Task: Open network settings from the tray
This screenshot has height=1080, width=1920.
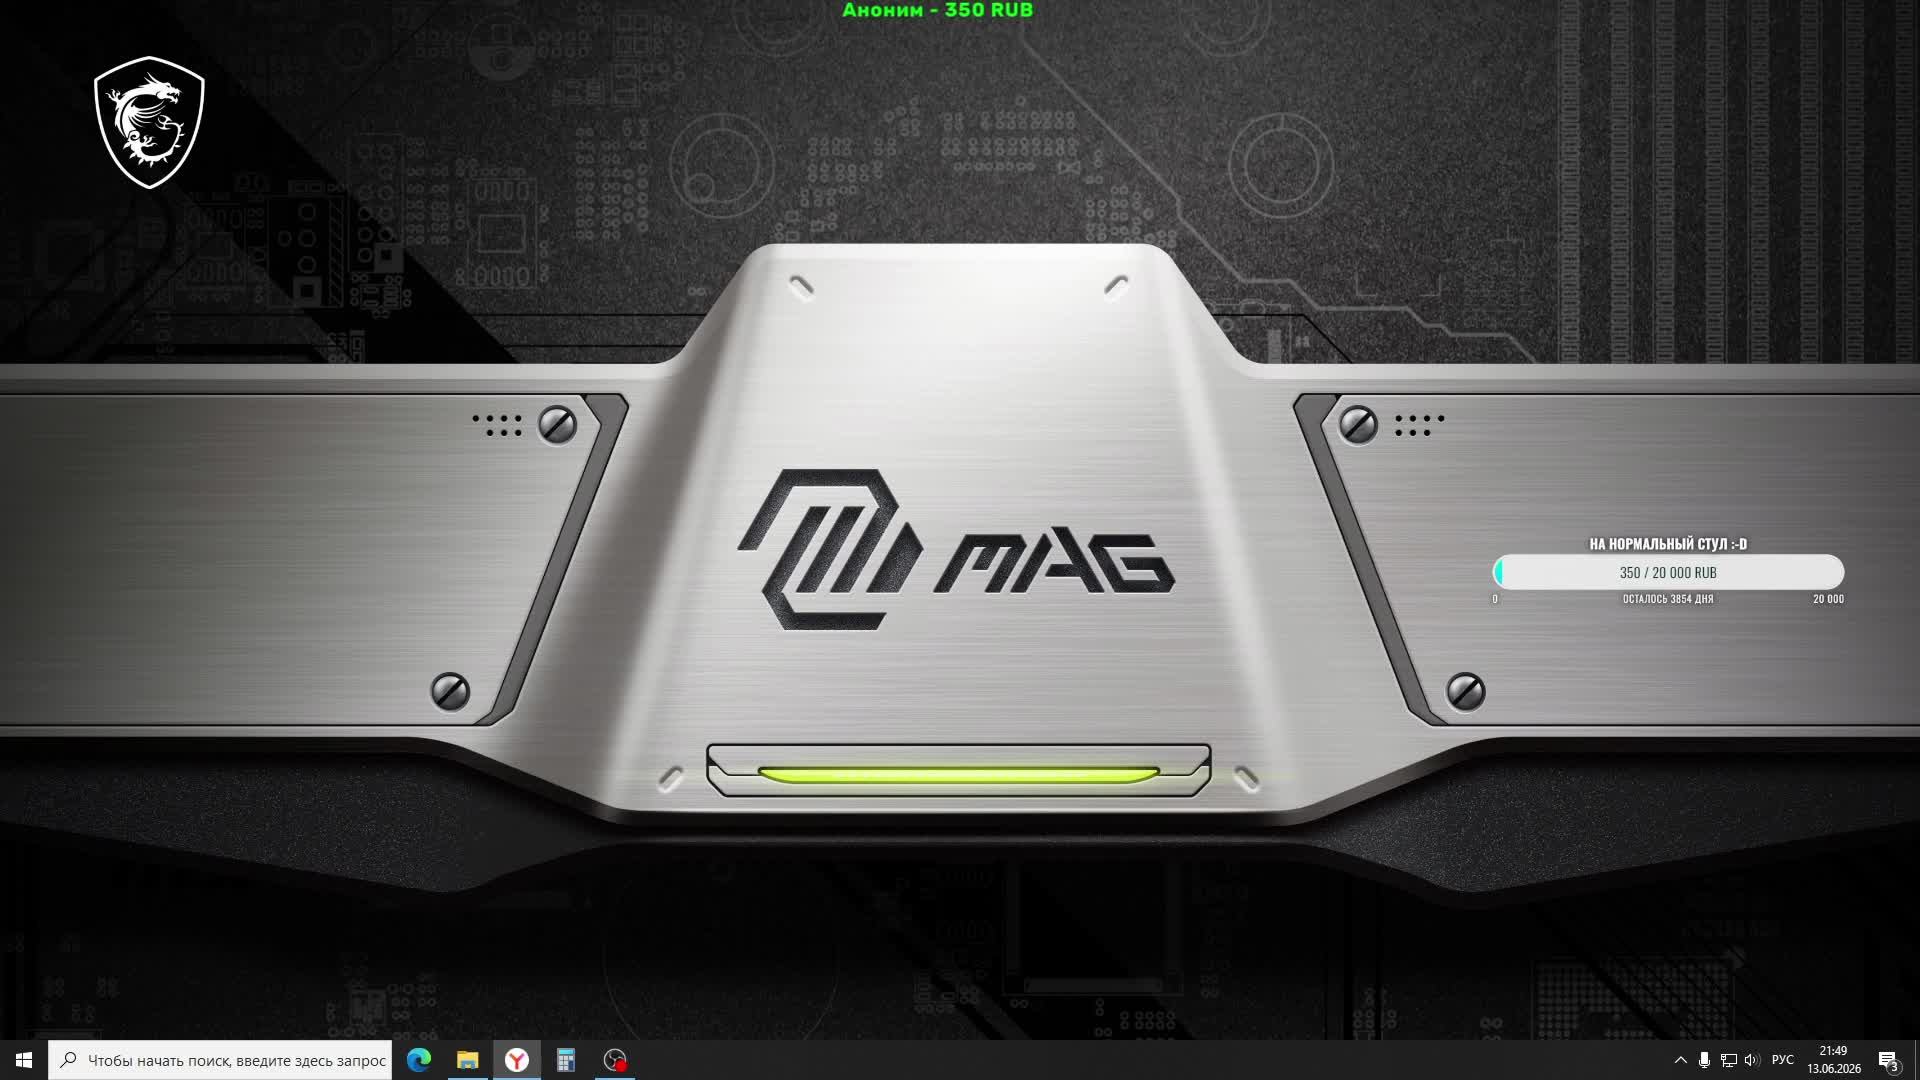Action: point(1728,1060)
